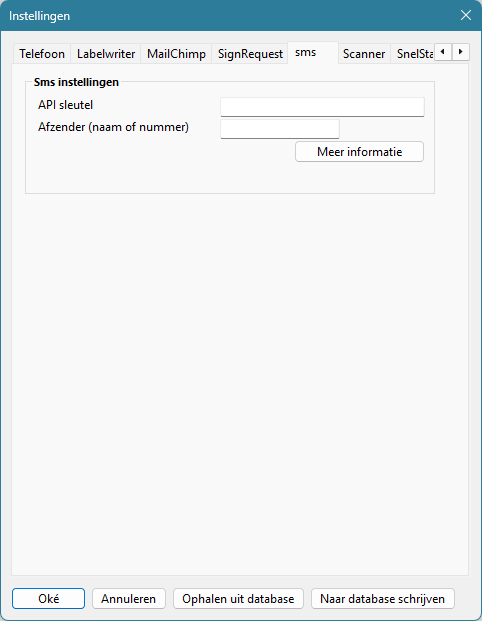This screenshot has height=621, width=482.
Task: Confirm with the Oké button
Action: (48, 598)
